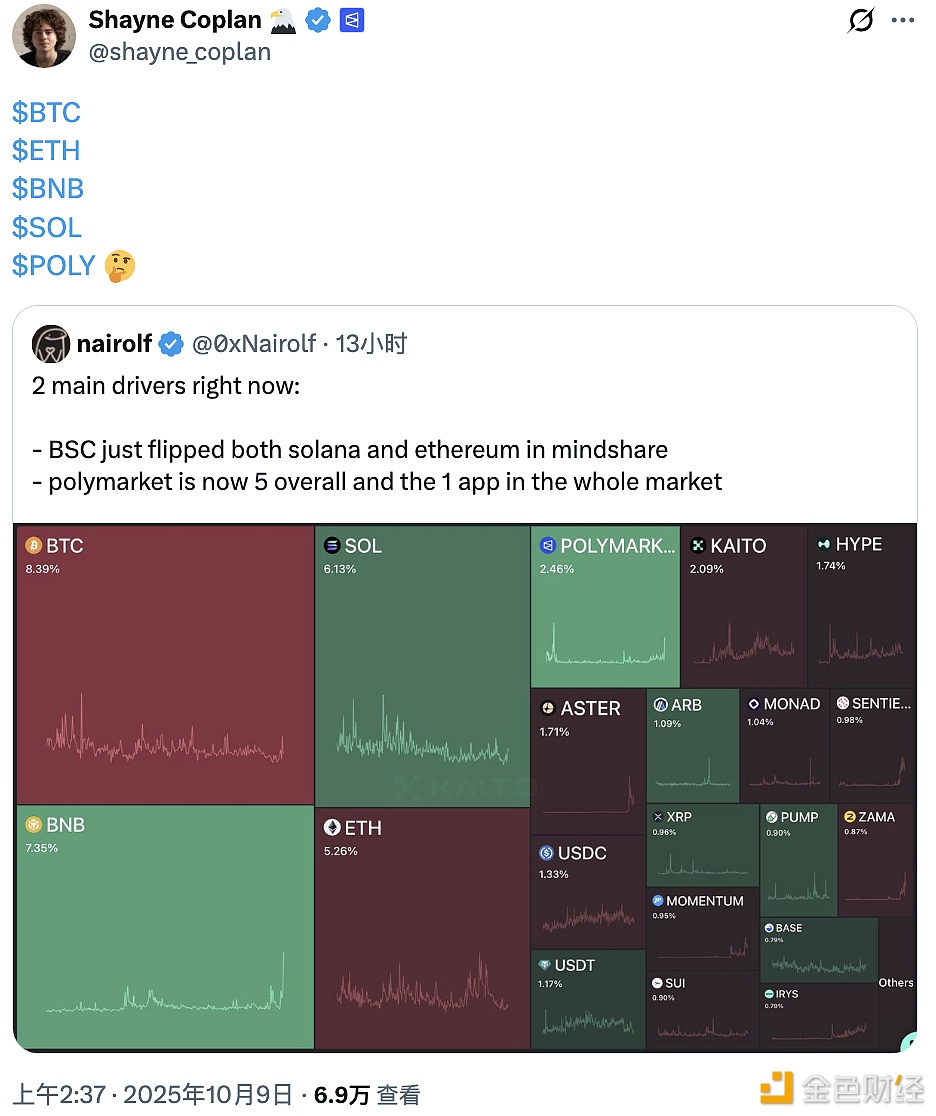Open the Grok icon at top right
936x1116 pixels.
(x=861, y=20)
